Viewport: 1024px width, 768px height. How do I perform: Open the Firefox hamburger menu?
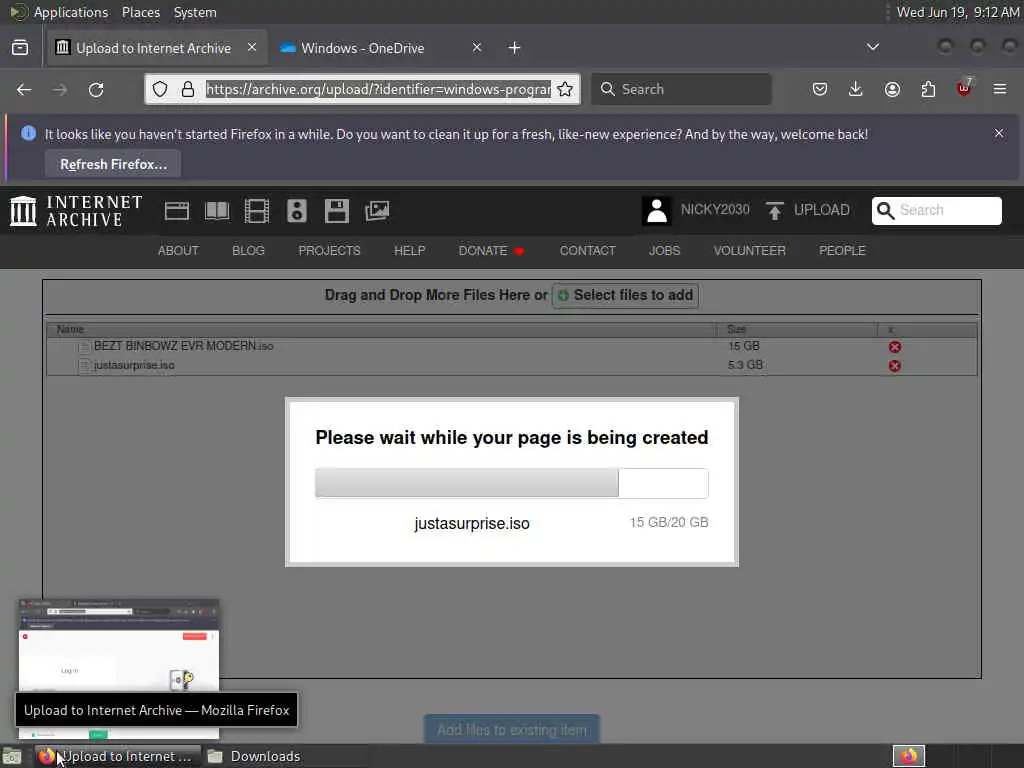click(x=1000, y=89)
